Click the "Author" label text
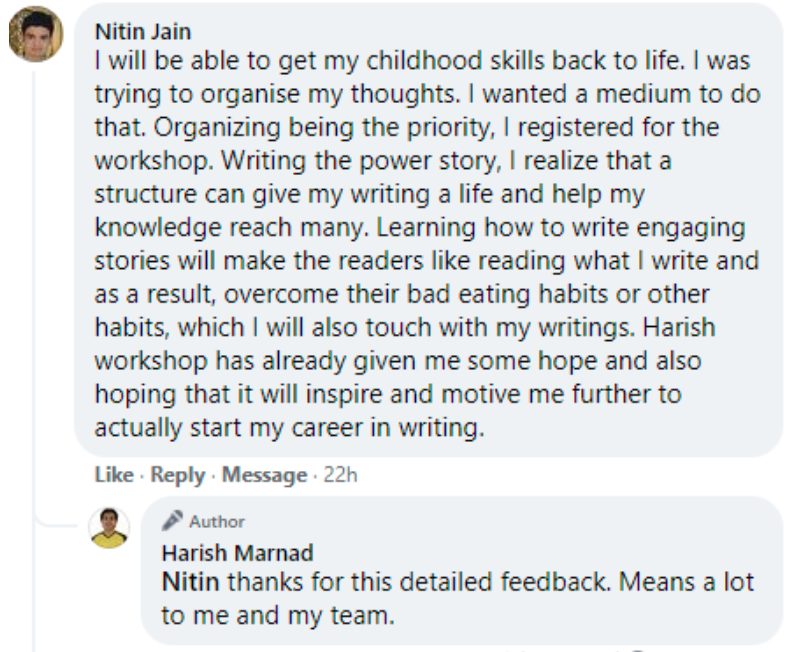 tap(217, 521)
